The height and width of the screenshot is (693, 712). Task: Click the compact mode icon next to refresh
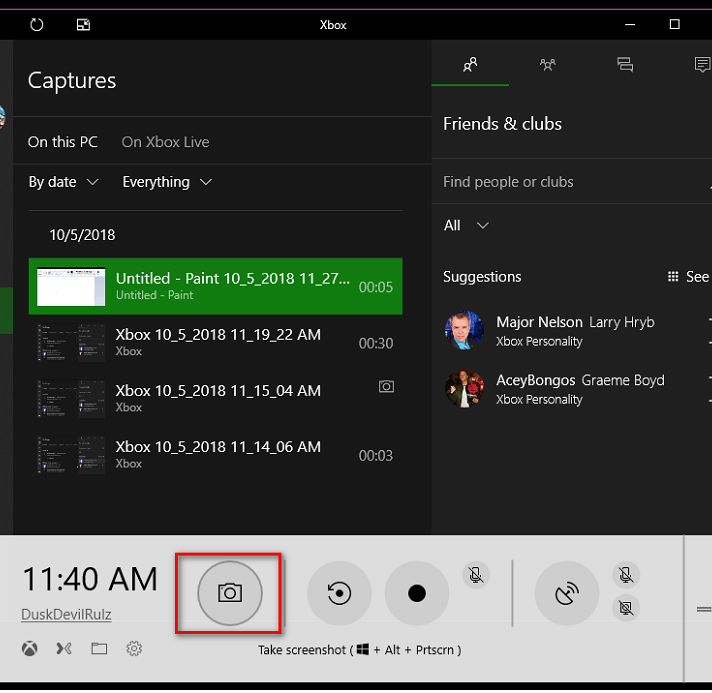tap(83, 25)
